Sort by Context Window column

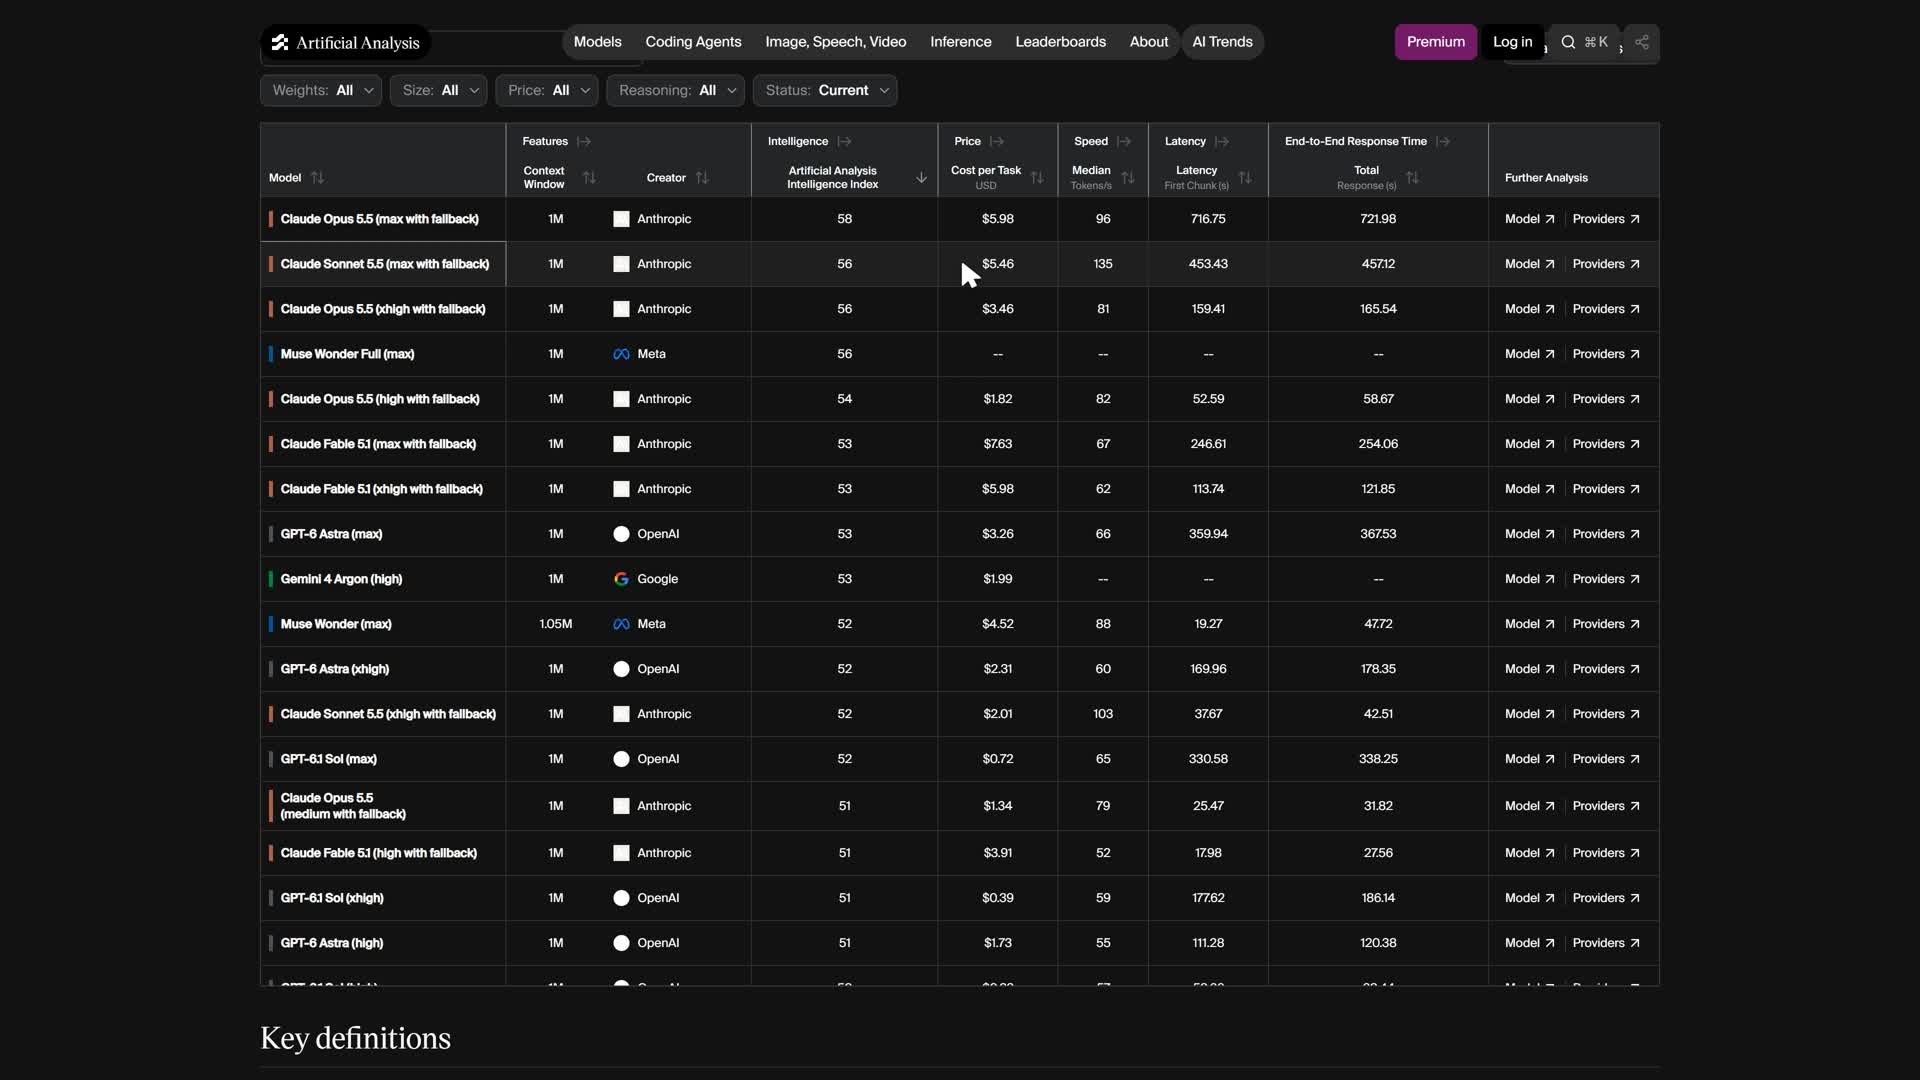tap(589, 178)
